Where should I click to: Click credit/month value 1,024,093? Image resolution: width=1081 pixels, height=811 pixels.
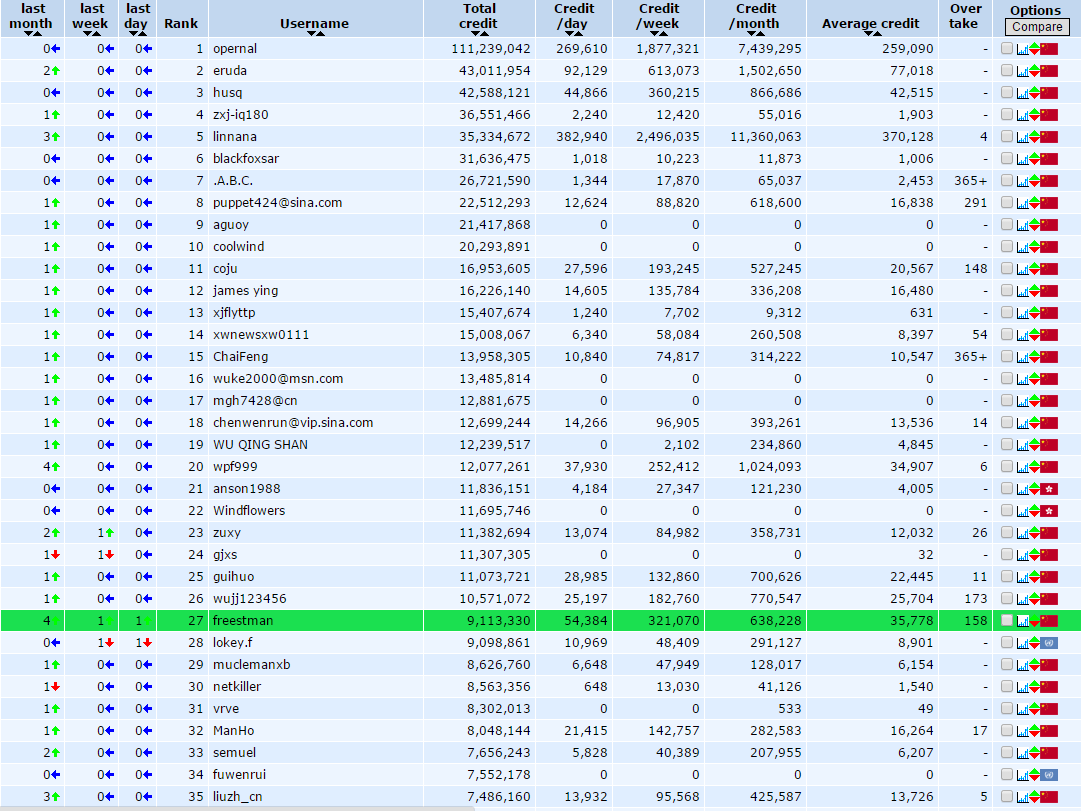click(769, 467)
